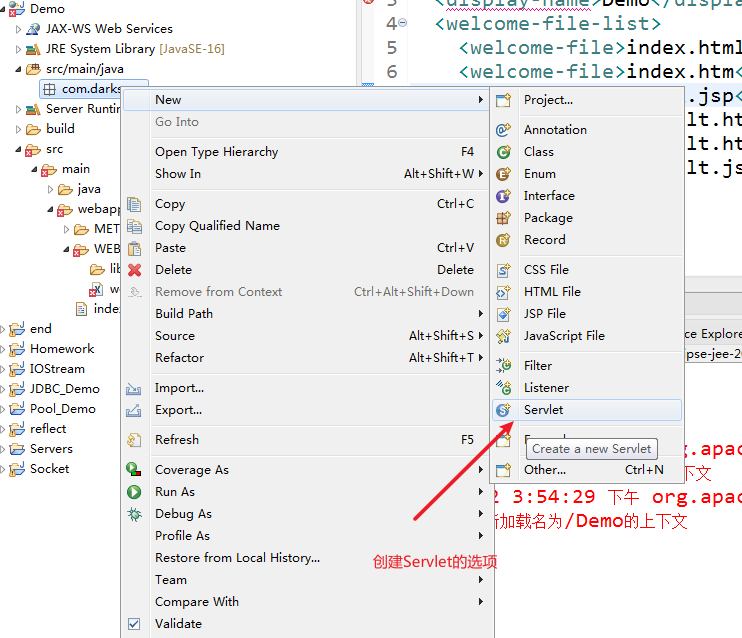Click the Debug As bug icon

pyautogui.click(x=134, y=514)
